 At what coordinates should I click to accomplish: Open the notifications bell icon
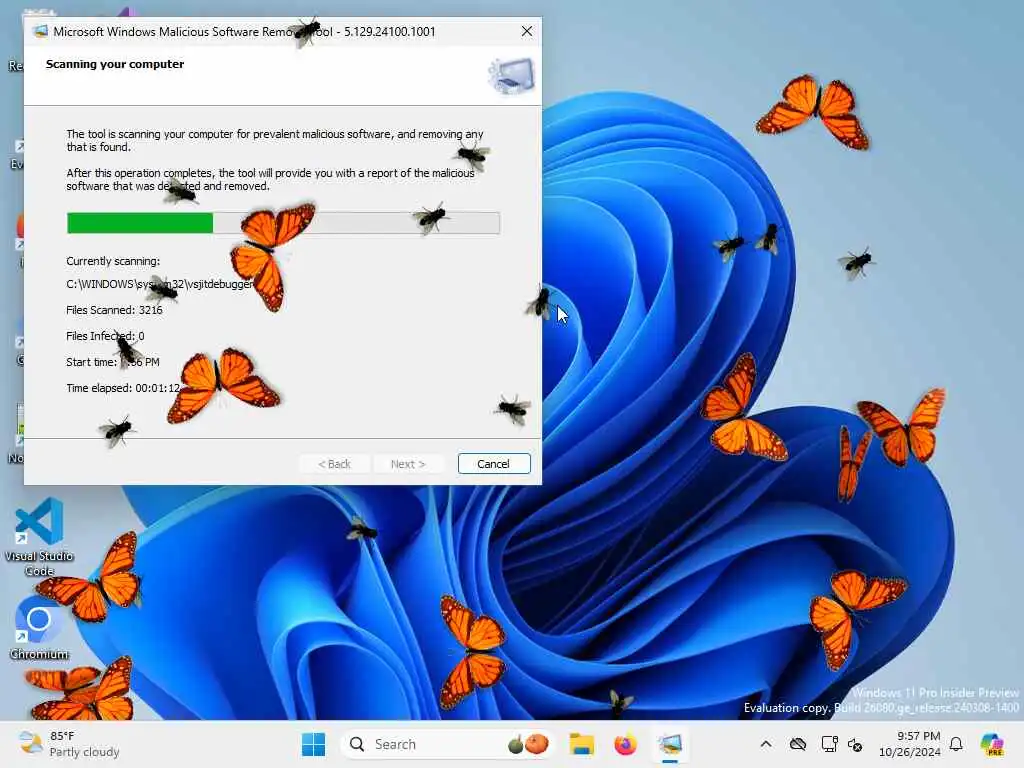pyautogui.click(x=956, y=744)
